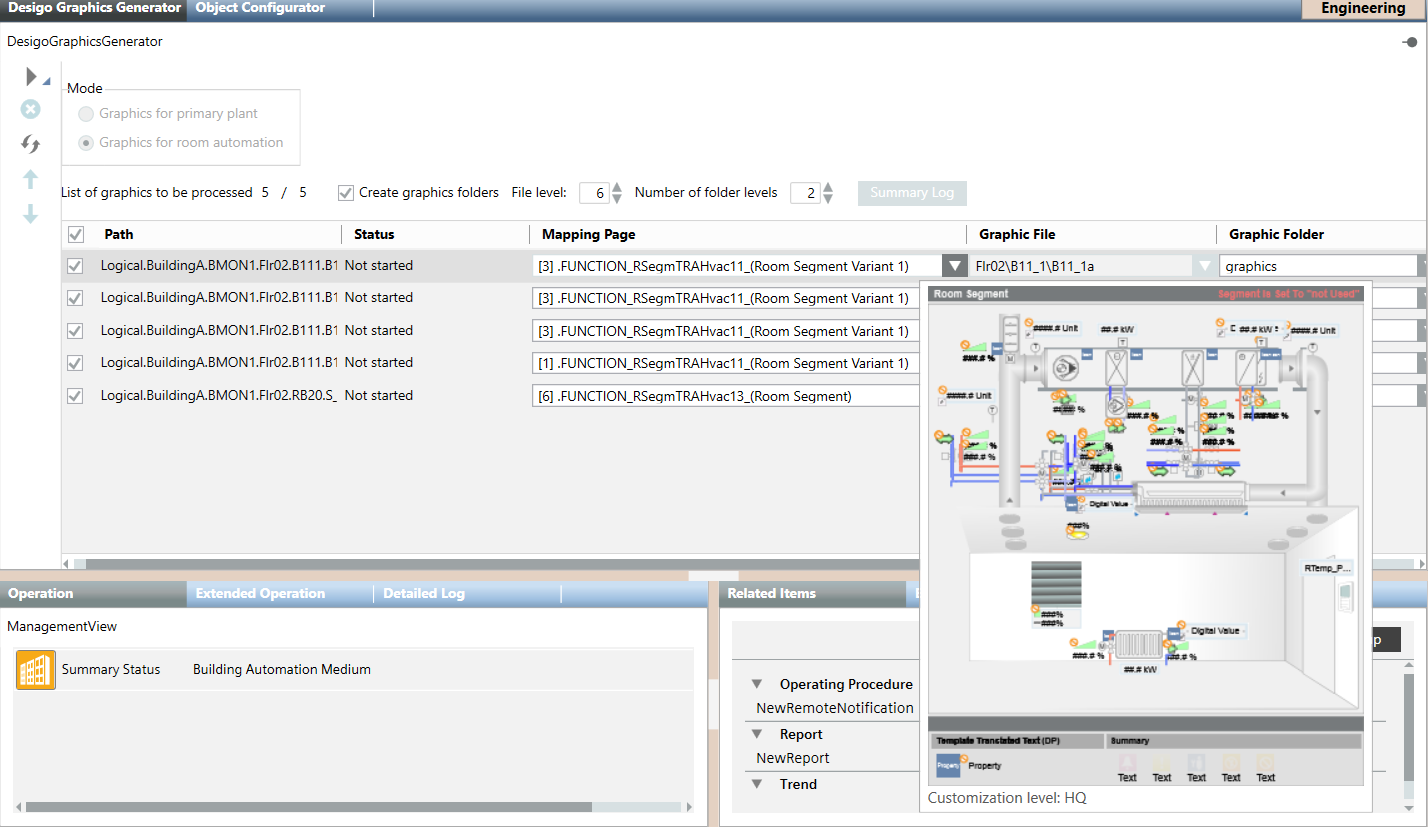1428x827 pixels.
Task: Toggle the Create graphics folders checkbox
Action: [346, 193]
